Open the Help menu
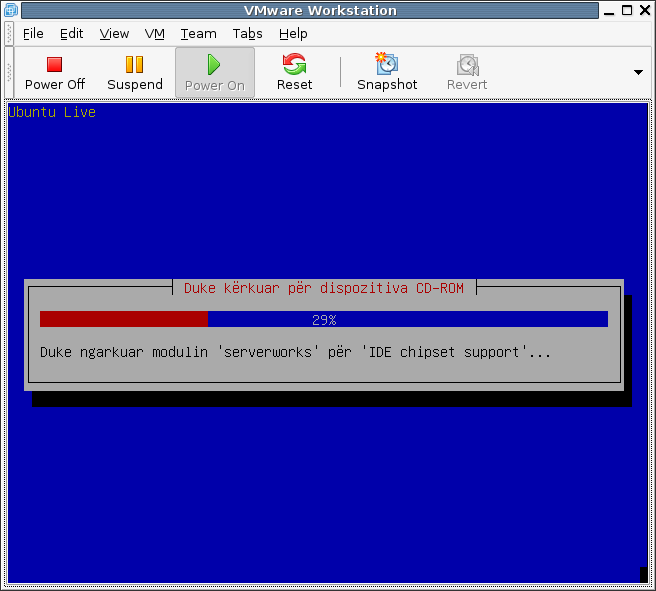 tap(293, 33)
